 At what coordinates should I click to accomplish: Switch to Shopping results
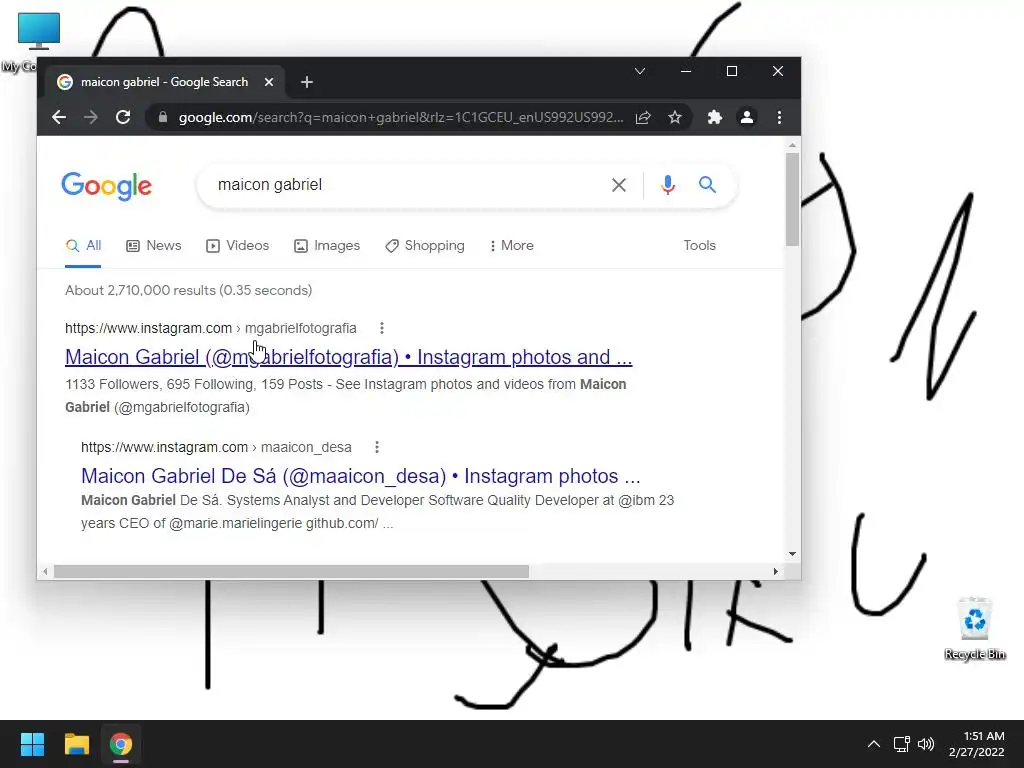pyautogui.click(x=425, y=246)
